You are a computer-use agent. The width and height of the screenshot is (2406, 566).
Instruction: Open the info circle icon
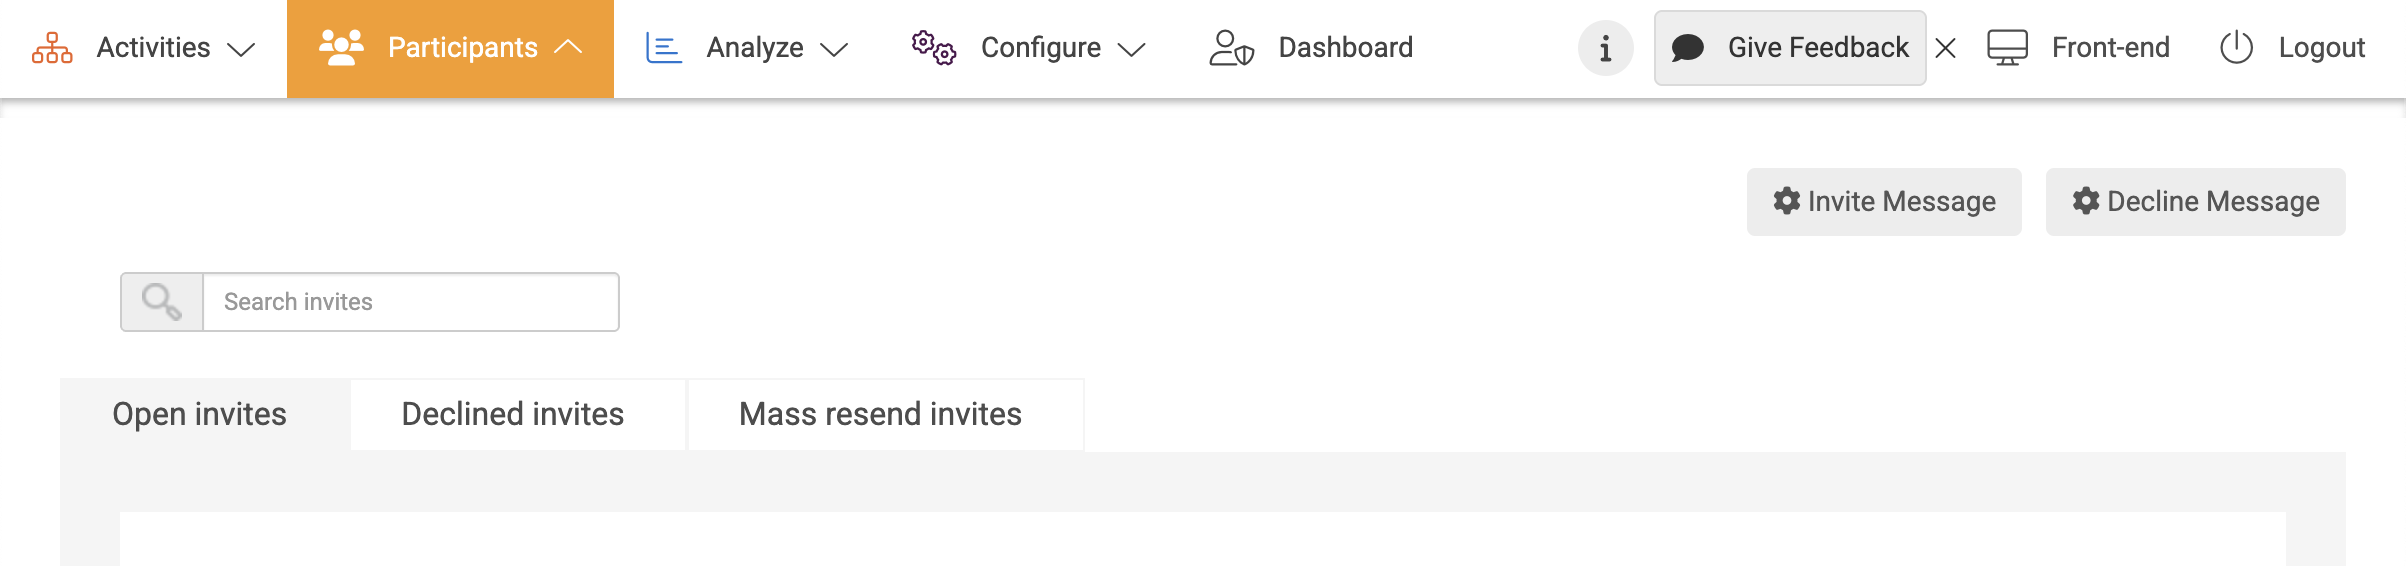1605,48
